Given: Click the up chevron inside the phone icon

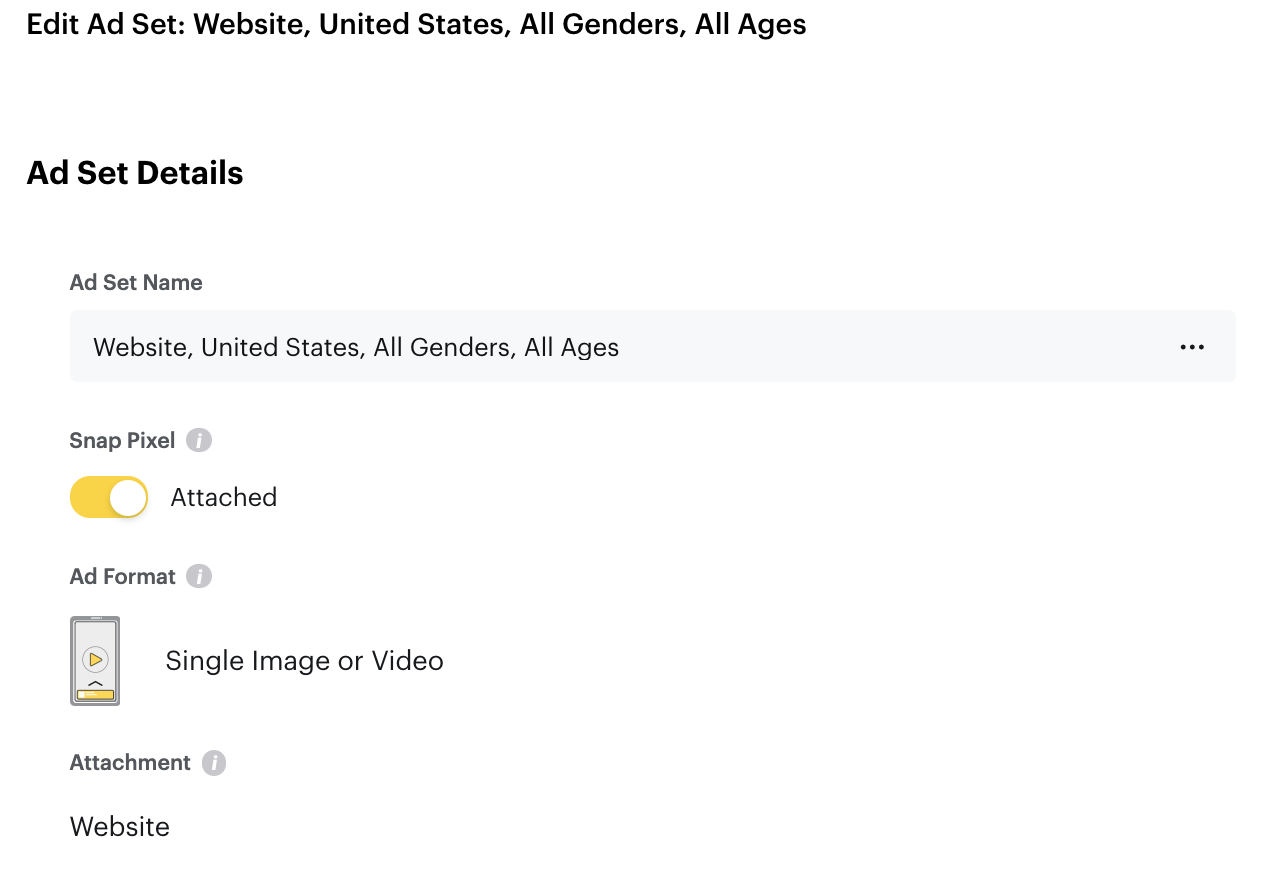Looking at the screenshot, I should pyautogui.click(x=95, y=682).
